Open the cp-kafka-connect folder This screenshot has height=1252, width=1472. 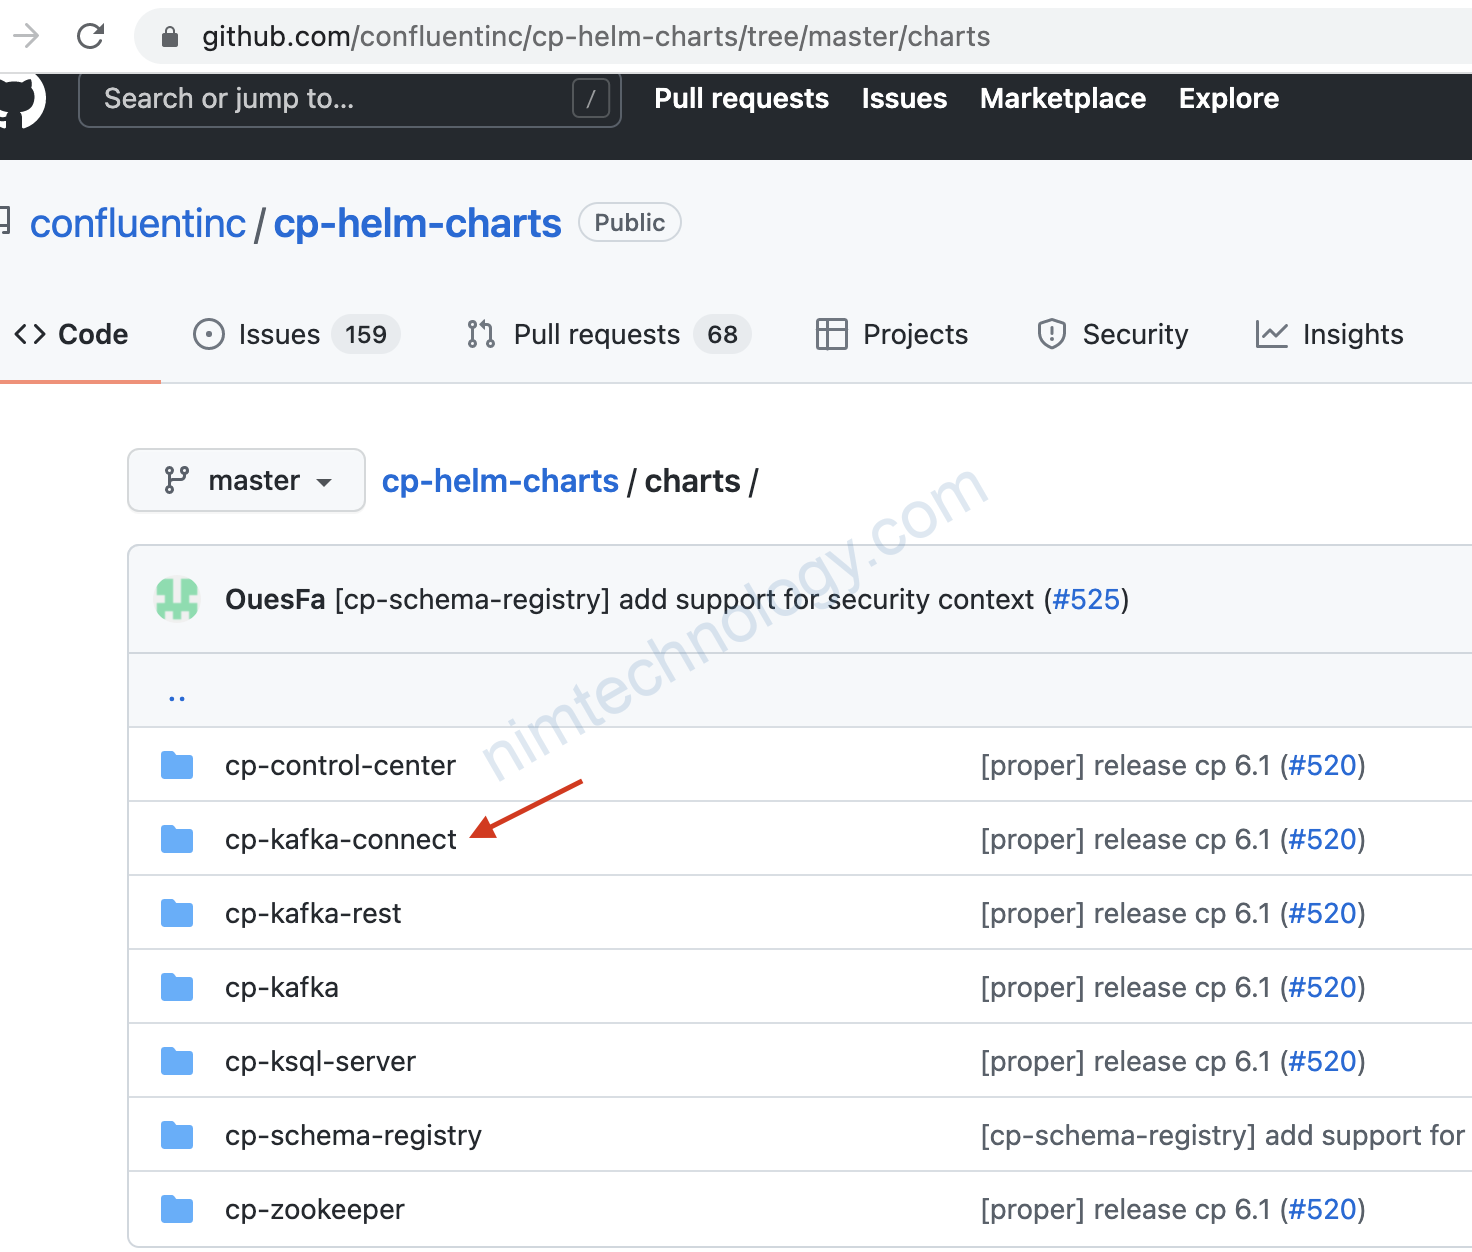pos(340,840)
